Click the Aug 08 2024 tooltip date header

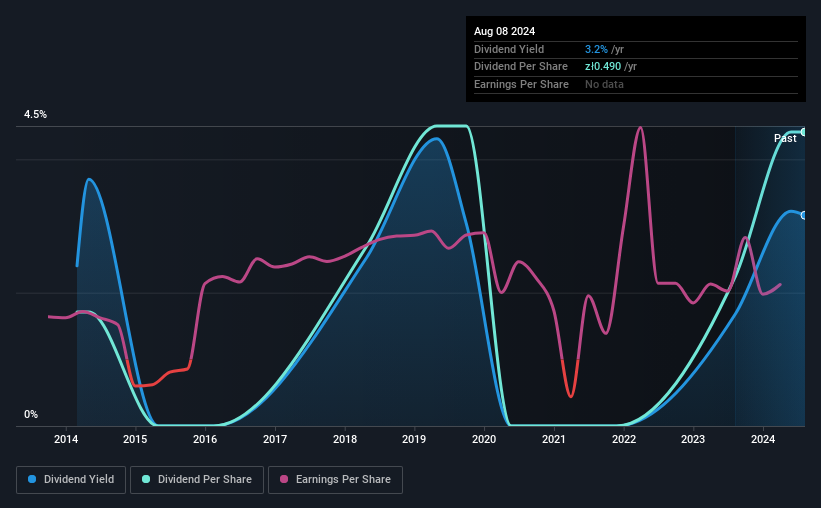tap(504, 31)
